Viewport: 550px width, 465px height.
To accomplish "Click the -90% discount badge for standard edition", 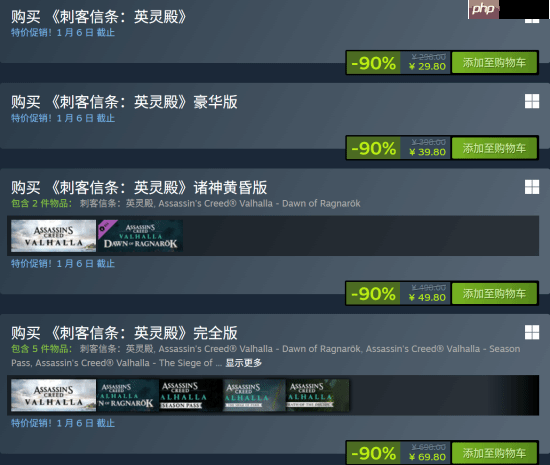I will tap(374, 63).
